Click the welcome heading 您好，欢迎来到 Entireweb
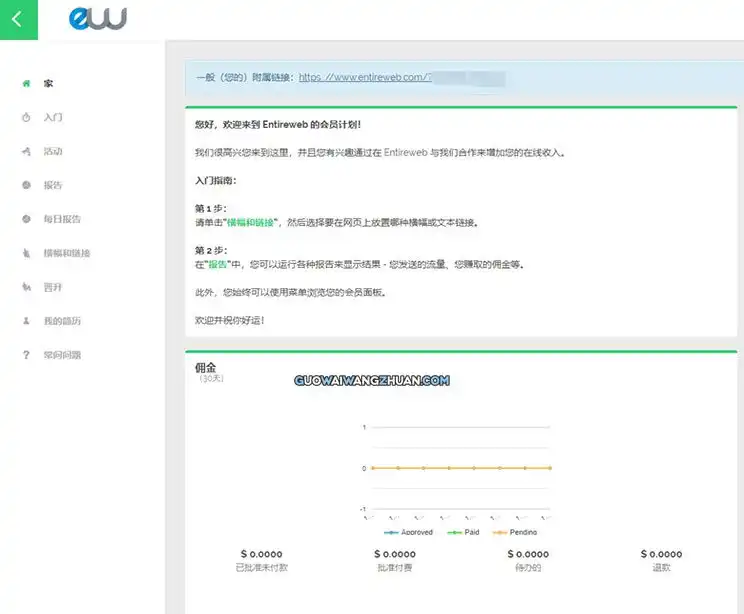The image size is (744, 614). click(x=278, y=124)
